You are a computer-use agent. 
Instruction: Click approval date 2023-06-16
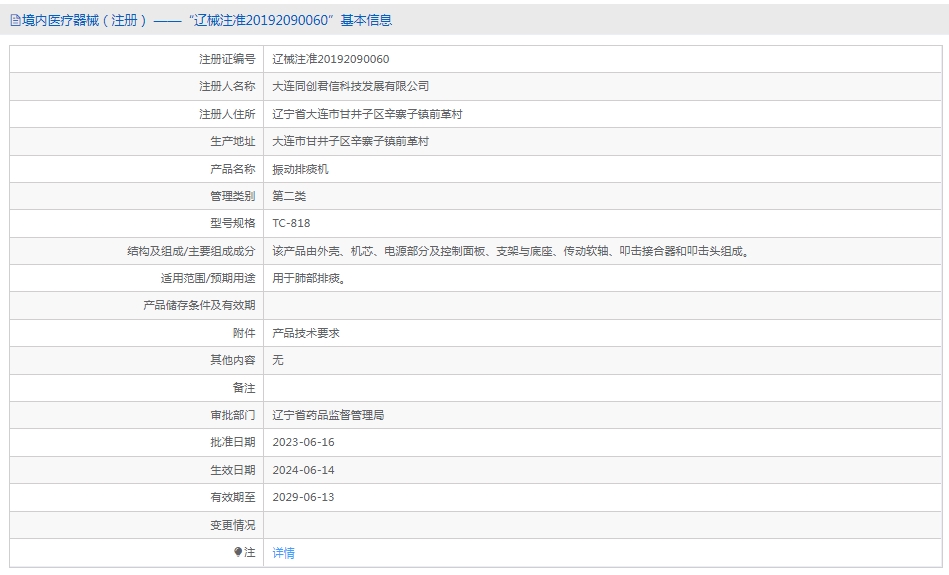[303, 442]
